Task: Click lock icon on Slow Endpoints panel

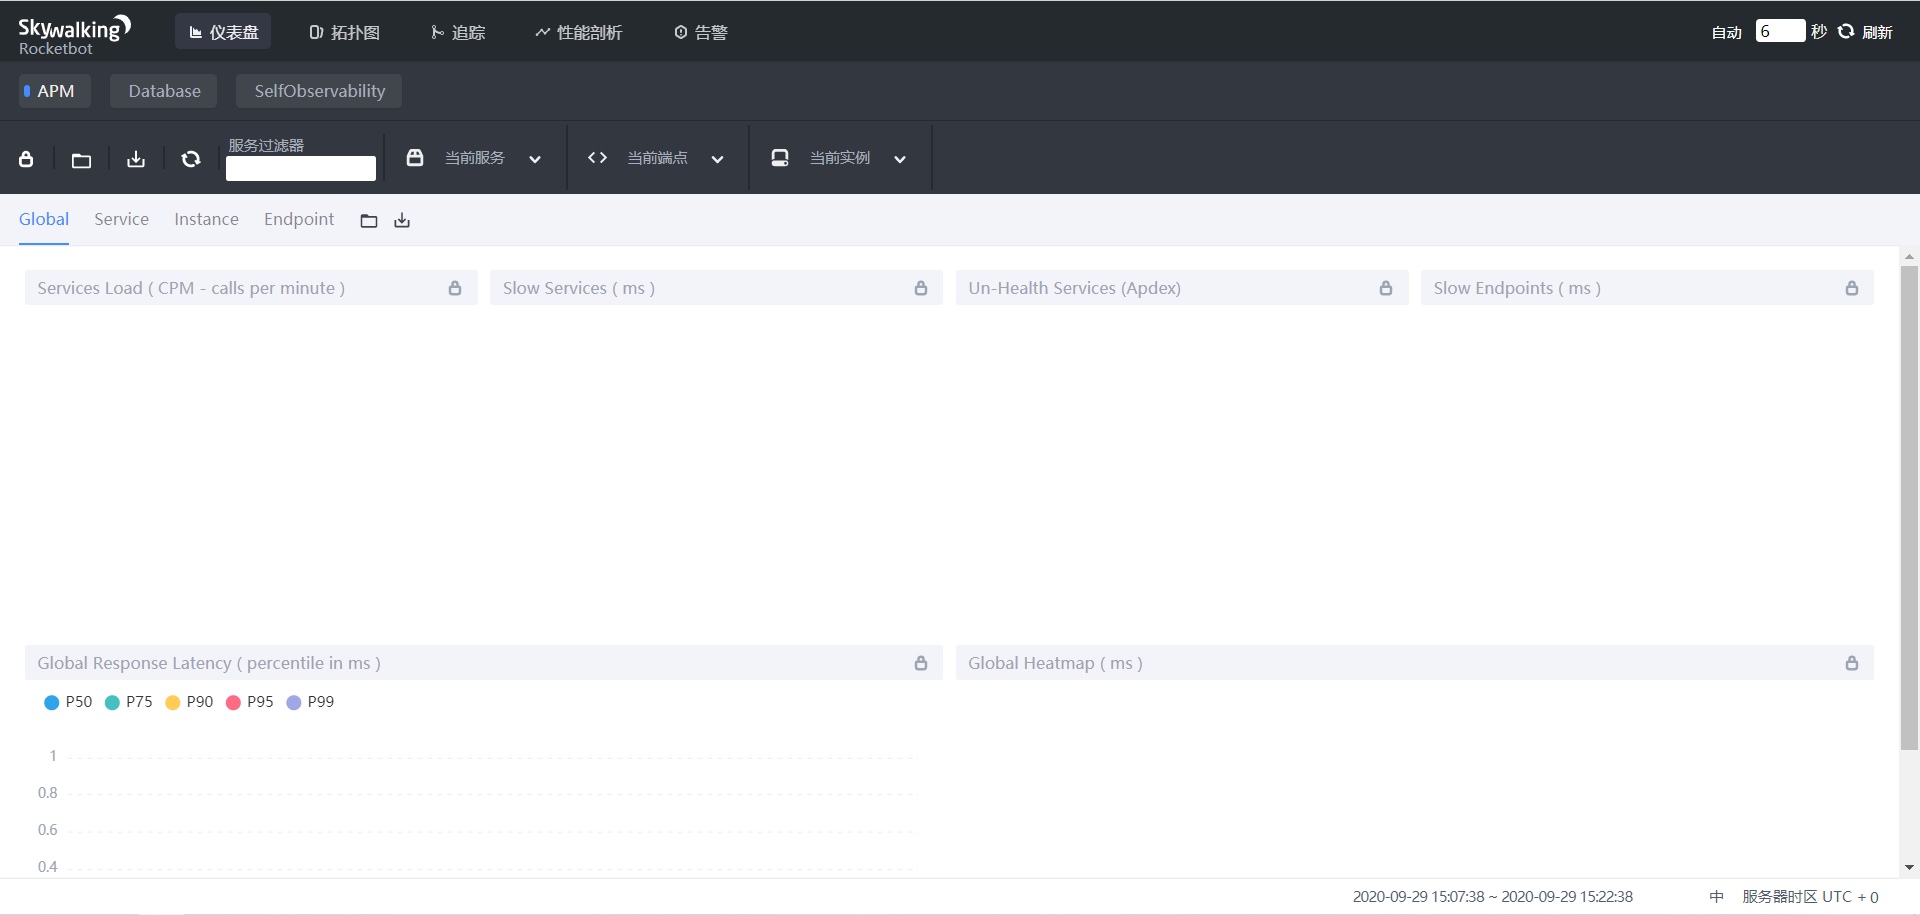Action: click(x=1852, y=288)
